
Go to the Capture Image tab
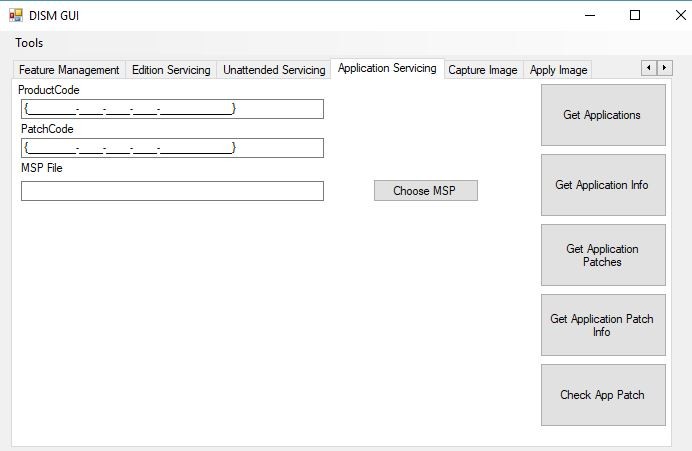(483, 70)
